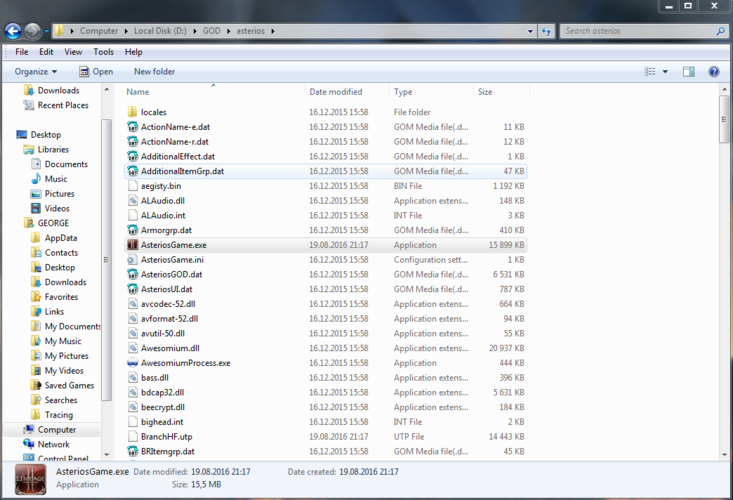
Task: Open the Tools menu
Action: click(x=103, y=52)
